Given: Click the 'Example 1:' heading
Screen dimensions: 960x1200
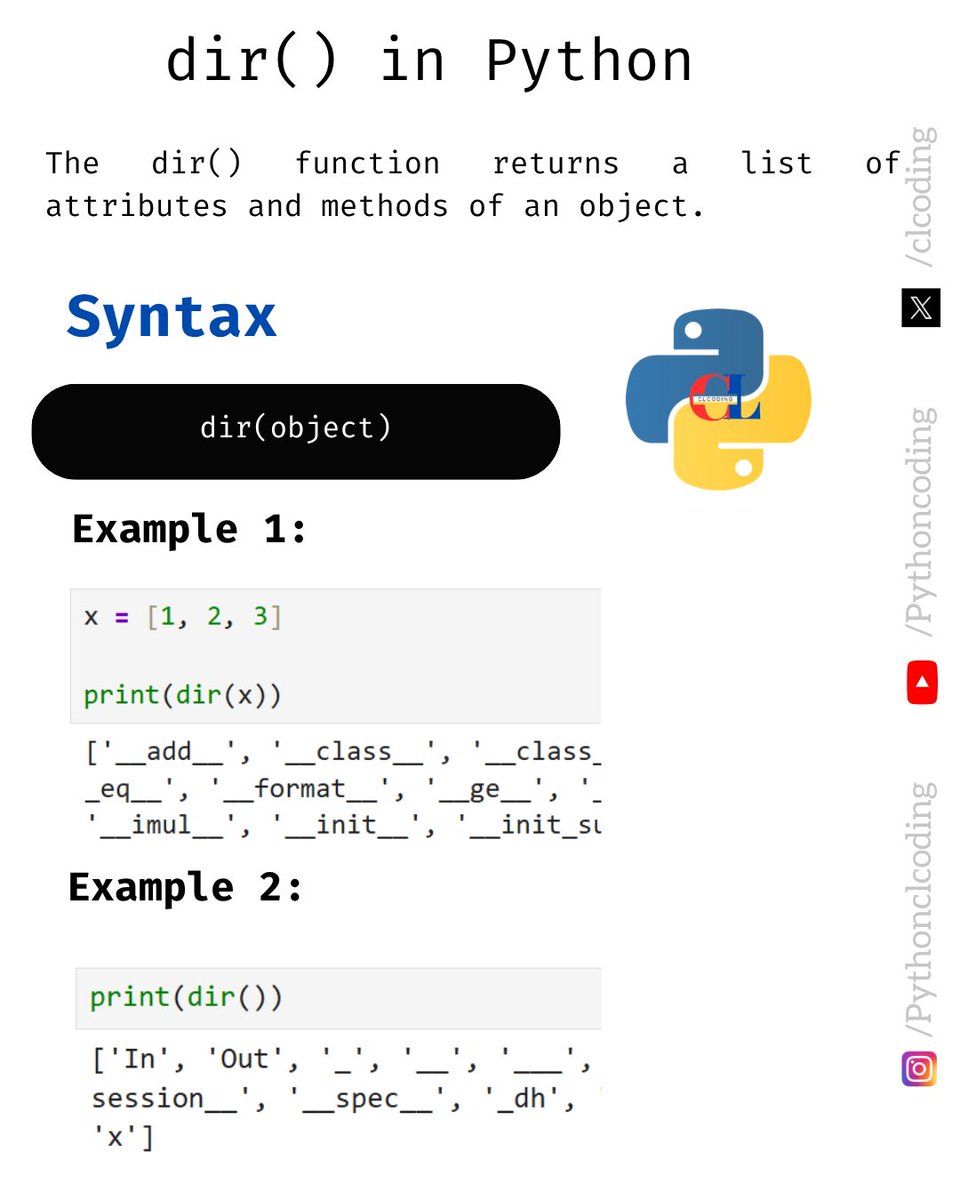Looking at the screenshot, I should [x=190, y=529].
